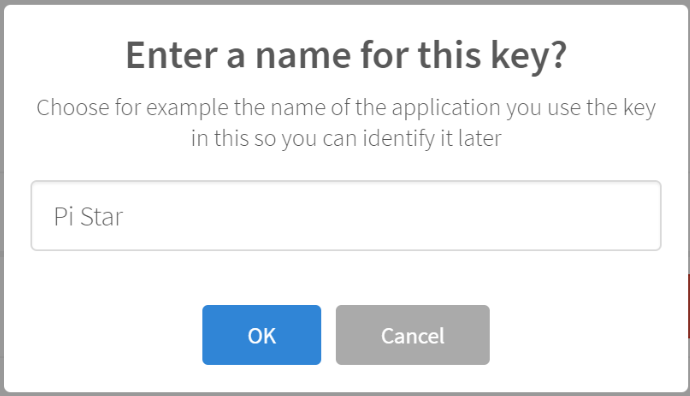The height and width of the screenshot is (396, 690).
Task: Click the OK button
Action: [261, 335]
